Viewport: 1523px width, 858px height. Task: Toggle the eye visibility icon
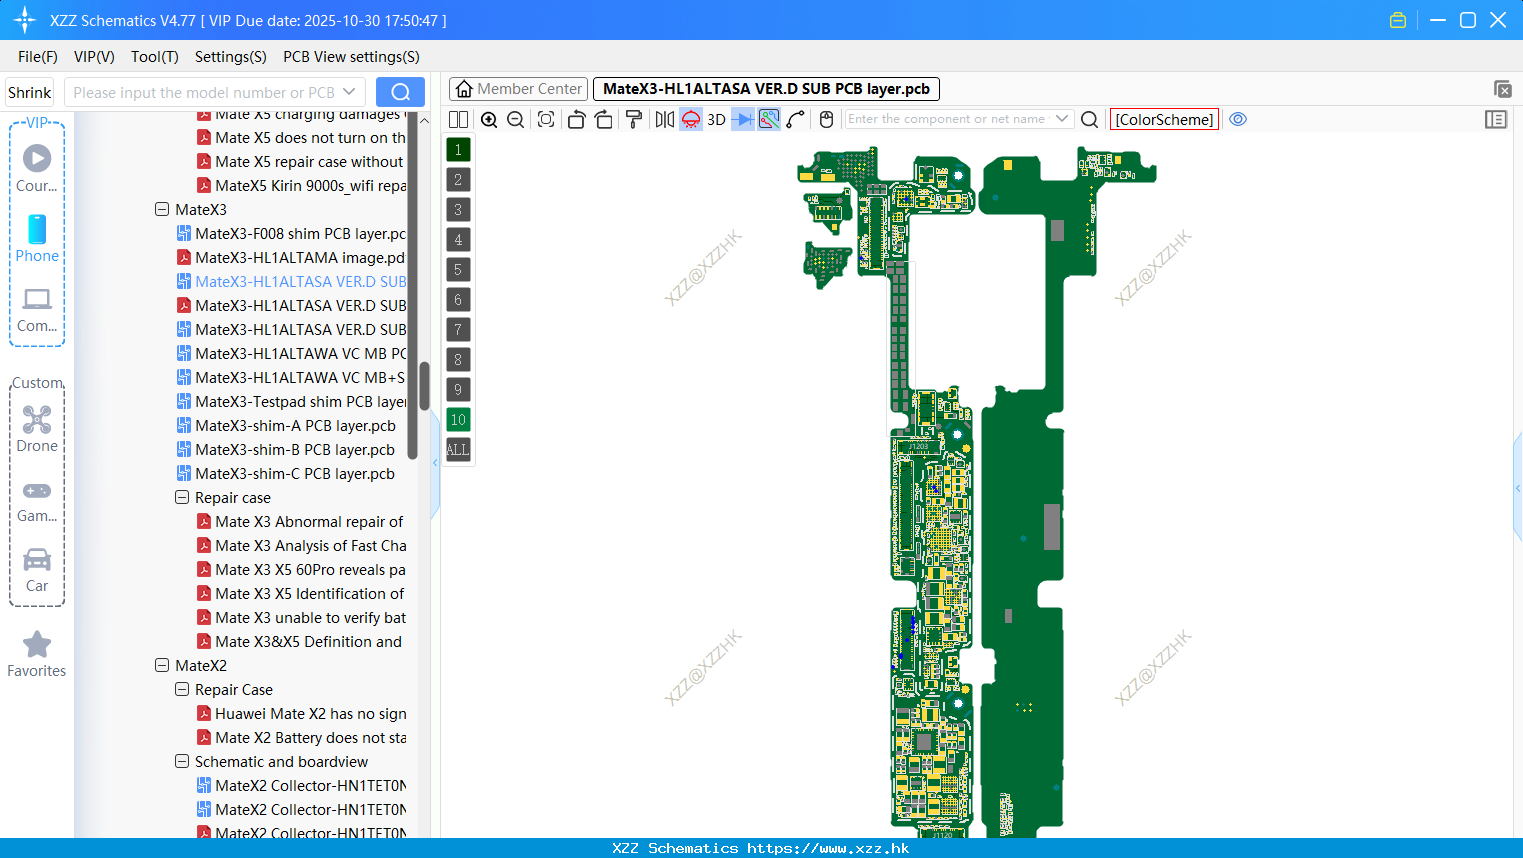click(x=1238, y=119)
